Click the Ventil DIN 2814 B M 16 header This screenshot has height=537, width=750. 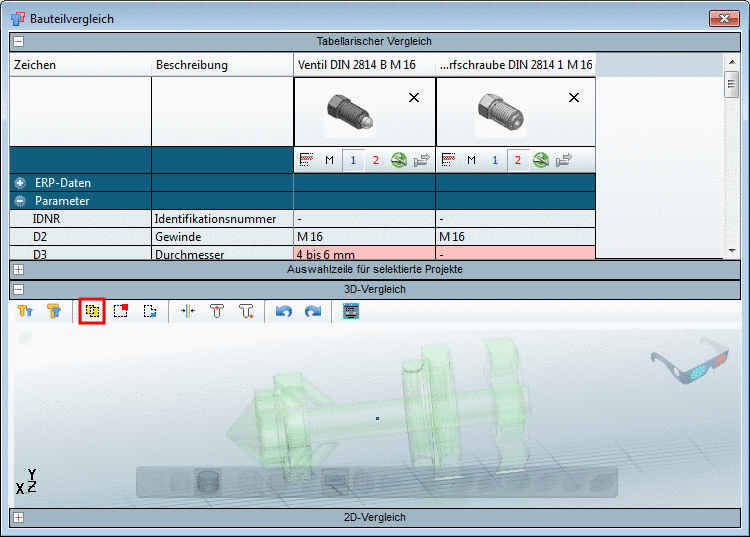364,65
